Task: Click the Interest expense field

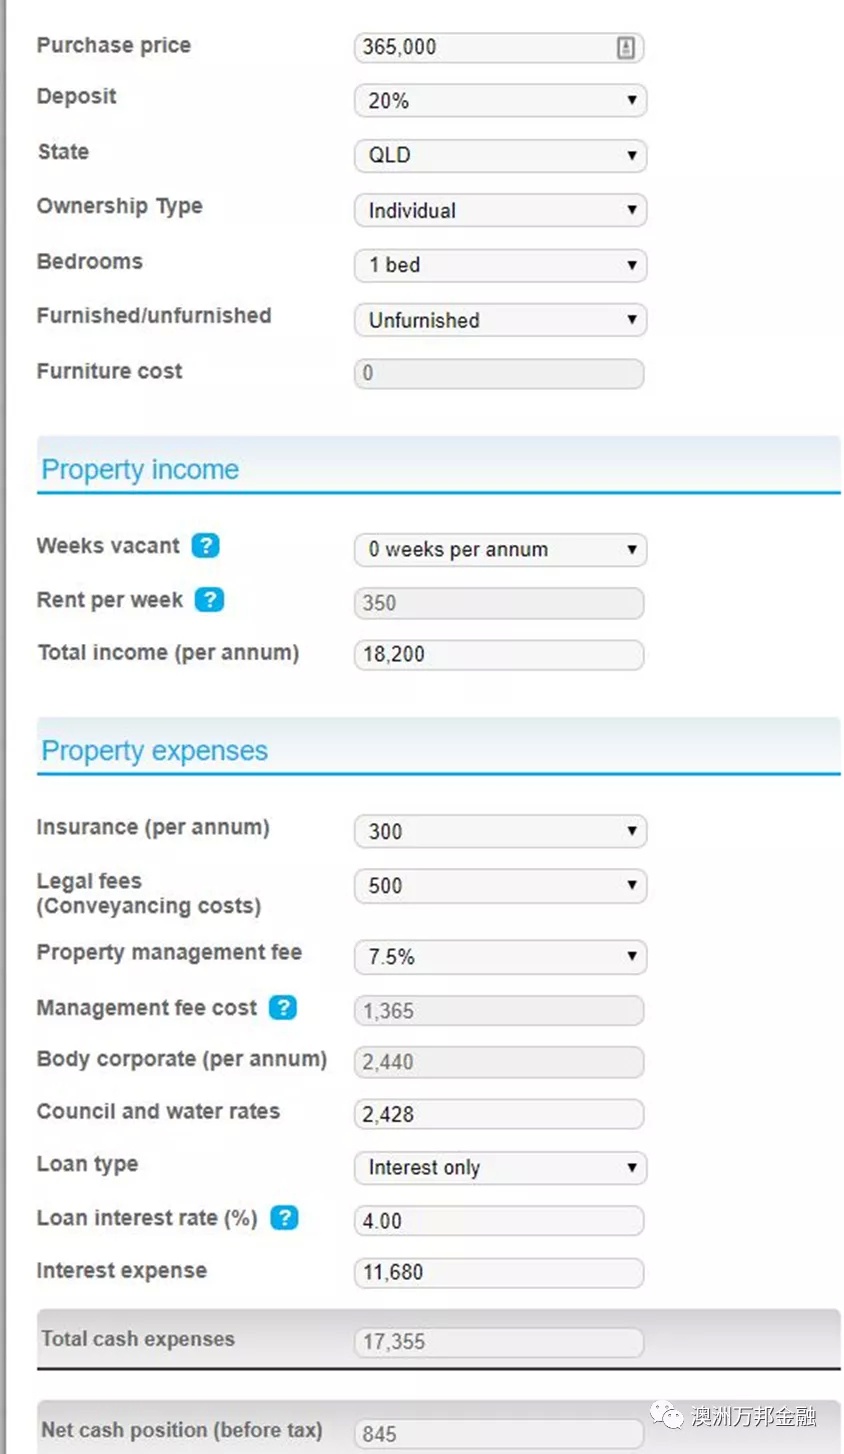Action: click(498, 1273)
